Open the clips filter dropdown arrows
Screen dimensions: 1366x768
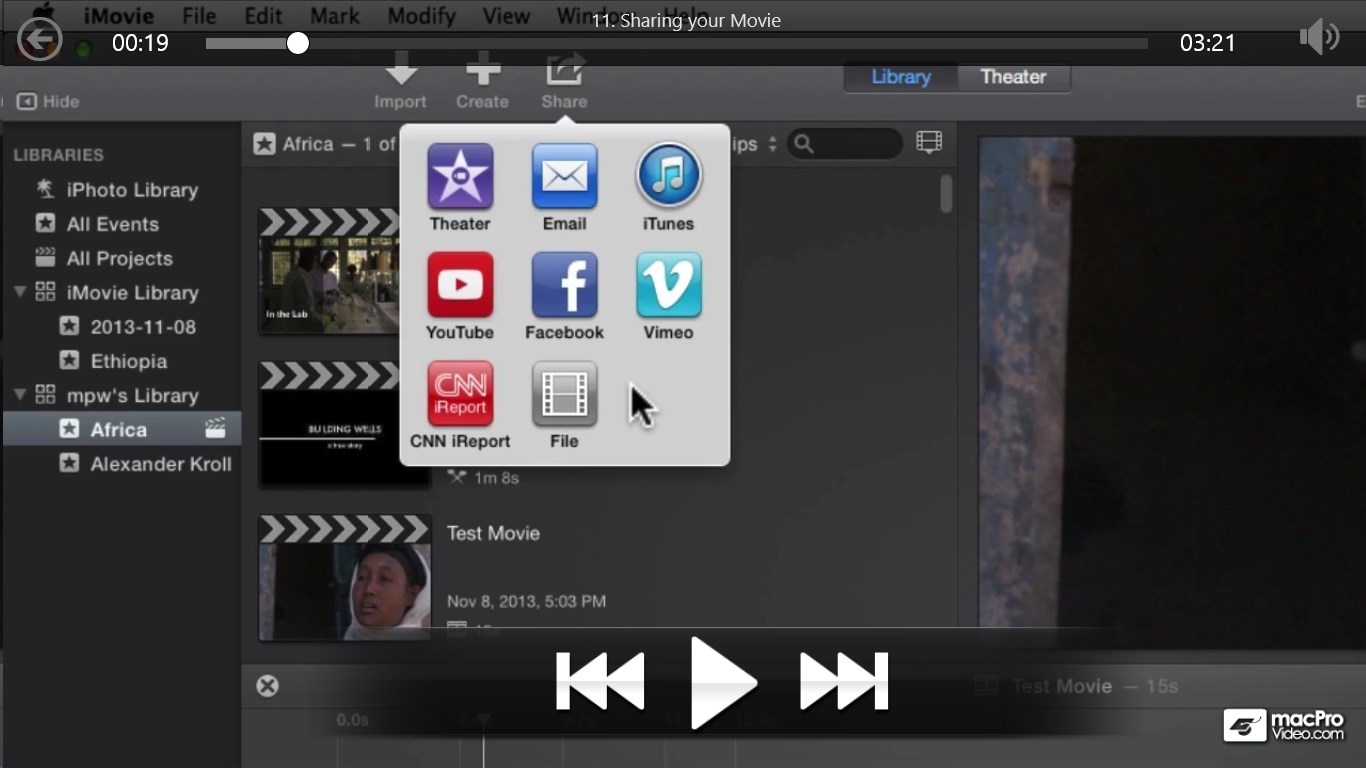coord(771,144)
